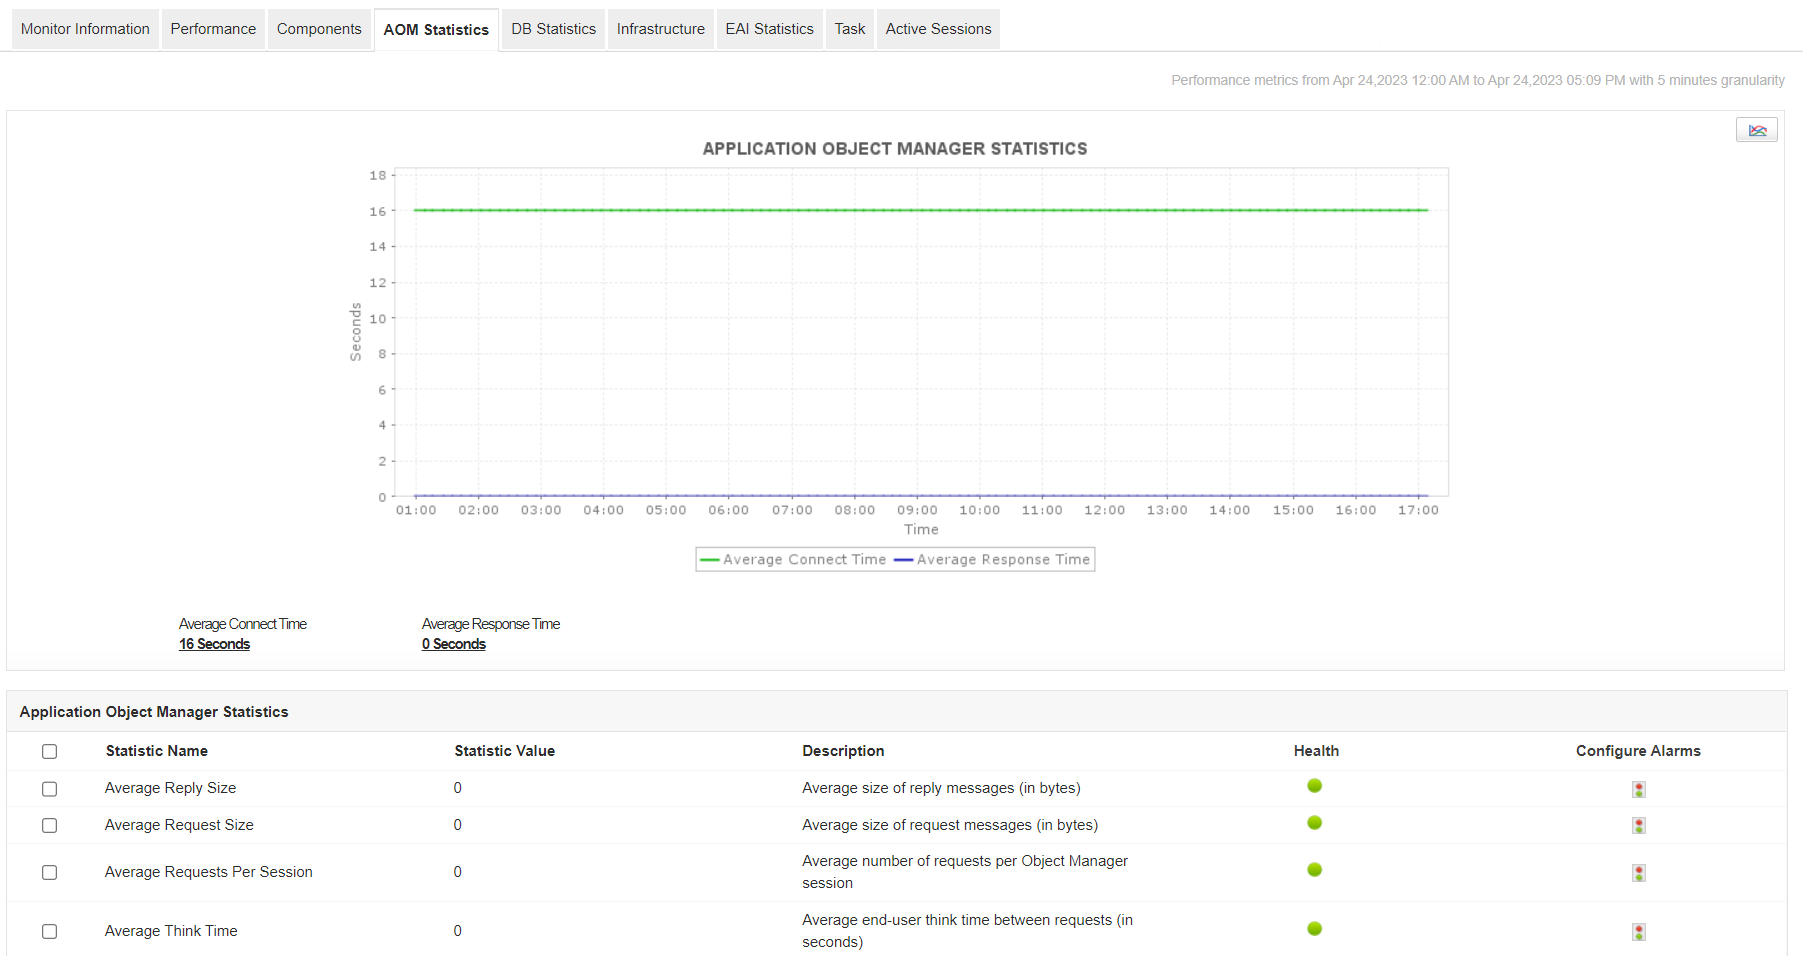Open alarm configuration for Average Request Size

(1638, 826)
